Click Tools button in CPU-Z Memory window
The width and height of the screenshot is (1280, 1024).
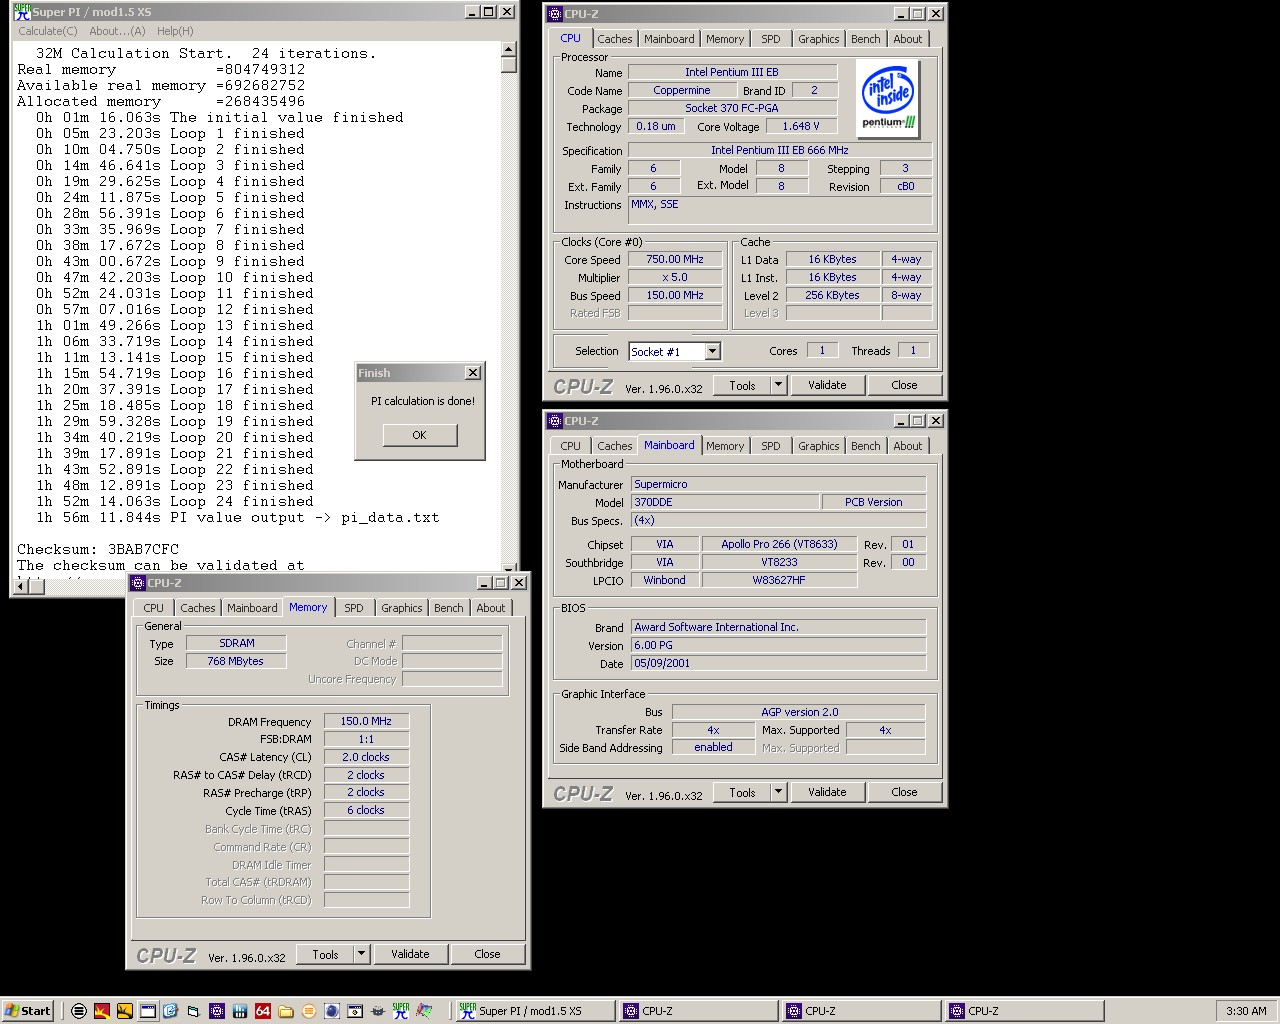pyautogui.click(x=325, y=954)
